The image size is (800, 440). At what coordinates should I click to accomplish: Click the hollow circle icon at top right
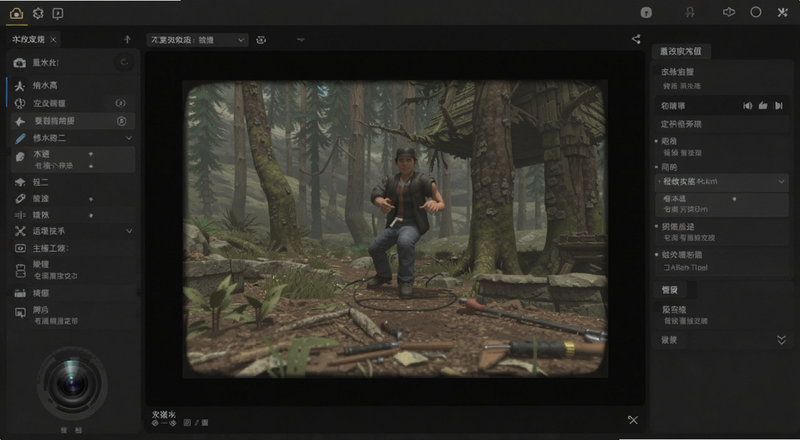pyautogui.click(x=756, y=12)
